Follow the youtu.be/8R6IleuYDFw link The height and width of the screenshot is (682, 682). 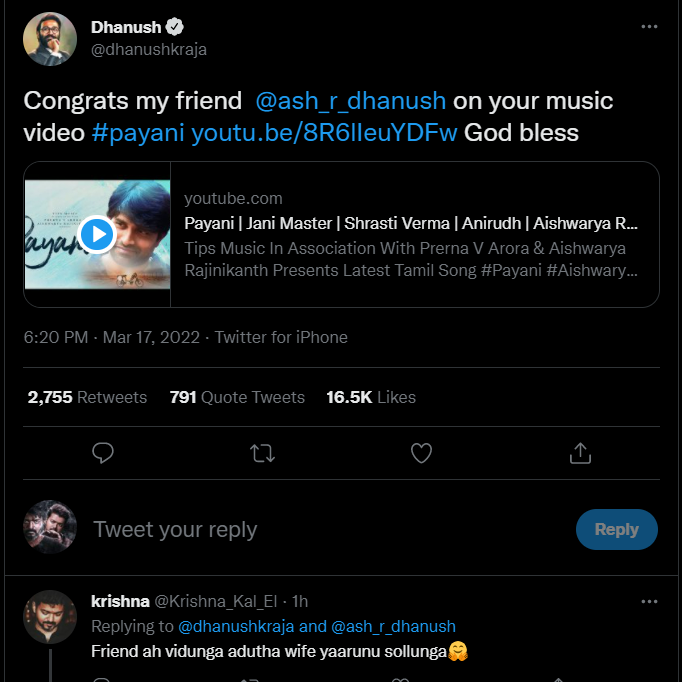coord(324,132)
